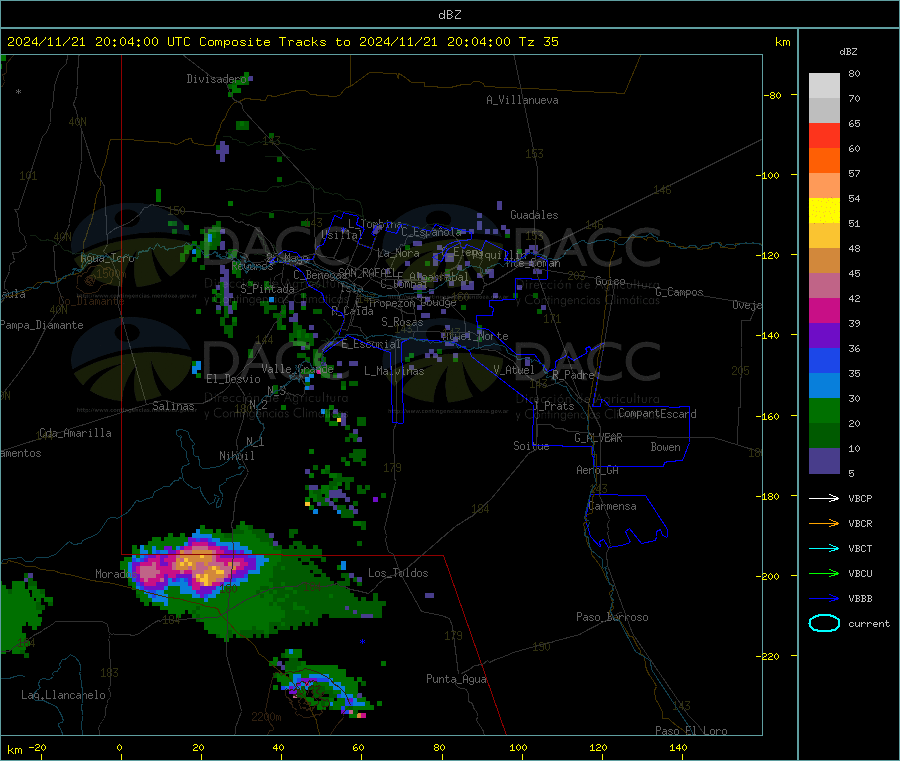
Task: Click the Pampa_Diamante label
Action: tap(42, 325)
